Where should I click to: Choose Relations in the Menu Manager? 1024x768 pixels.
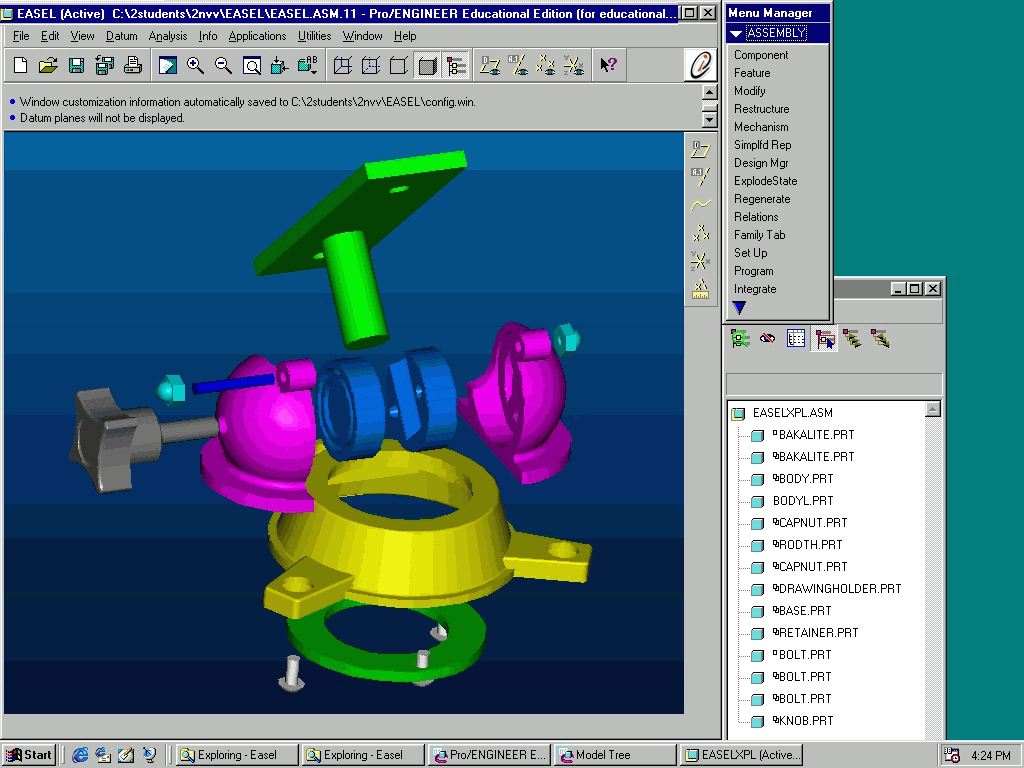(756, 217)
